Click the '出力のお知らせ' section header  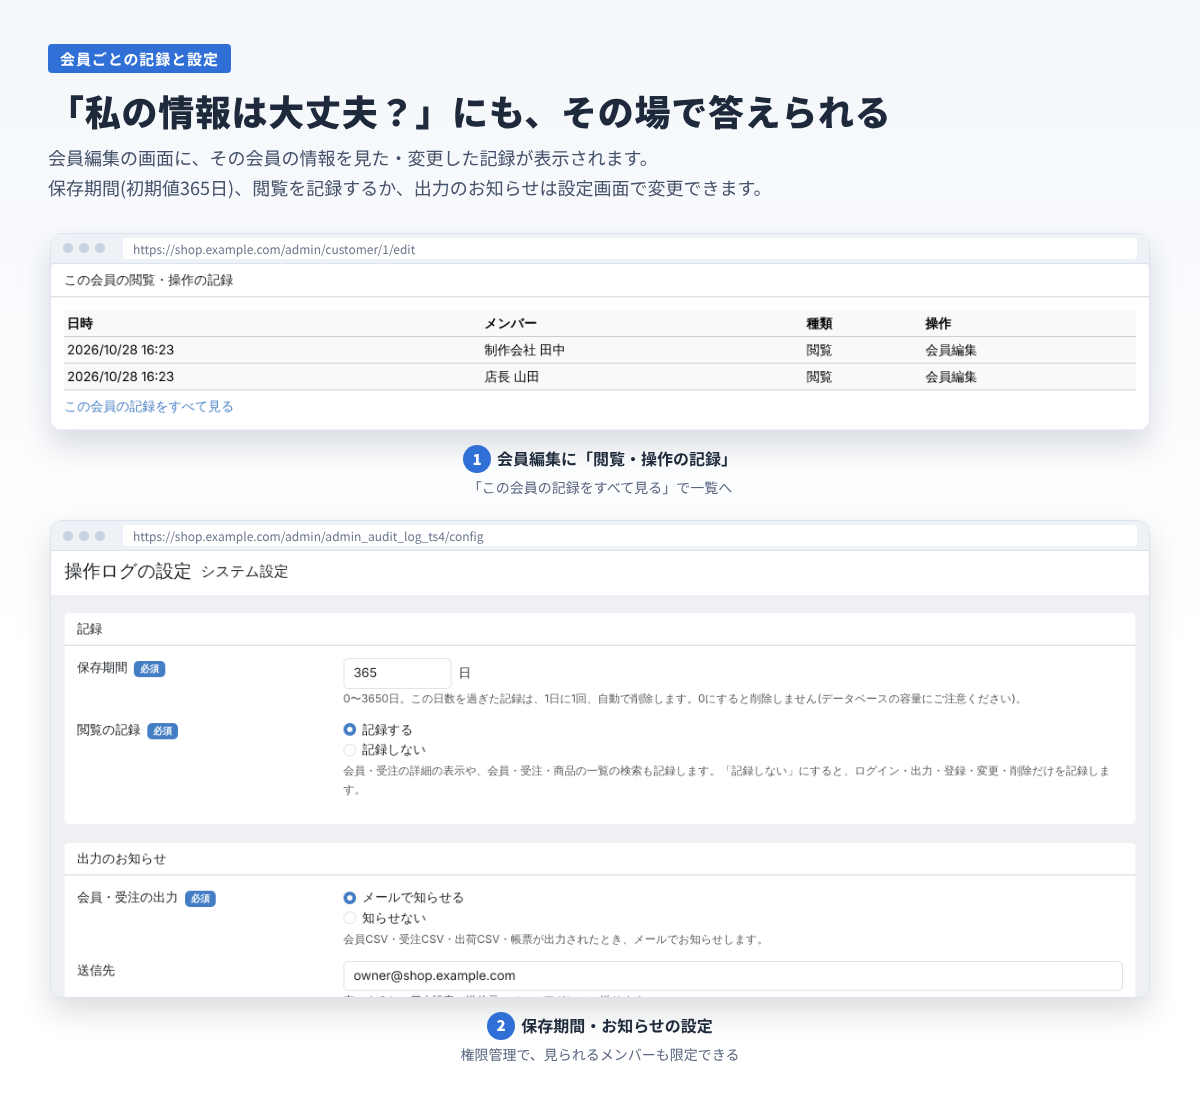(122, 859)
